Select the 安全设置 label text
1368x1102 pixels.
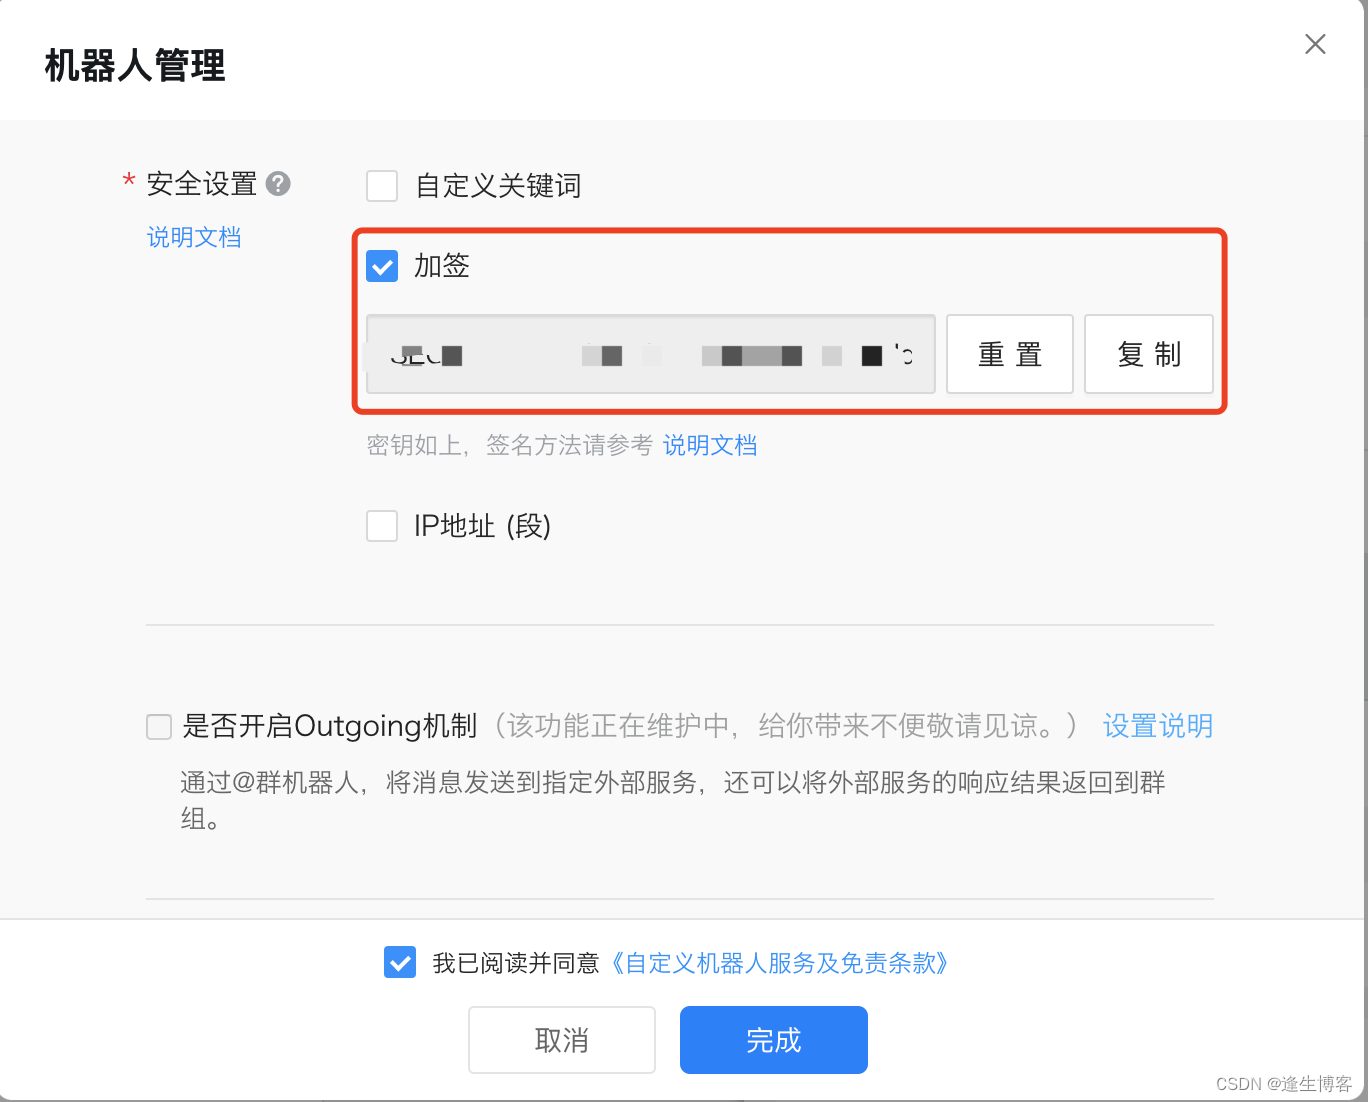pos(202,184)
